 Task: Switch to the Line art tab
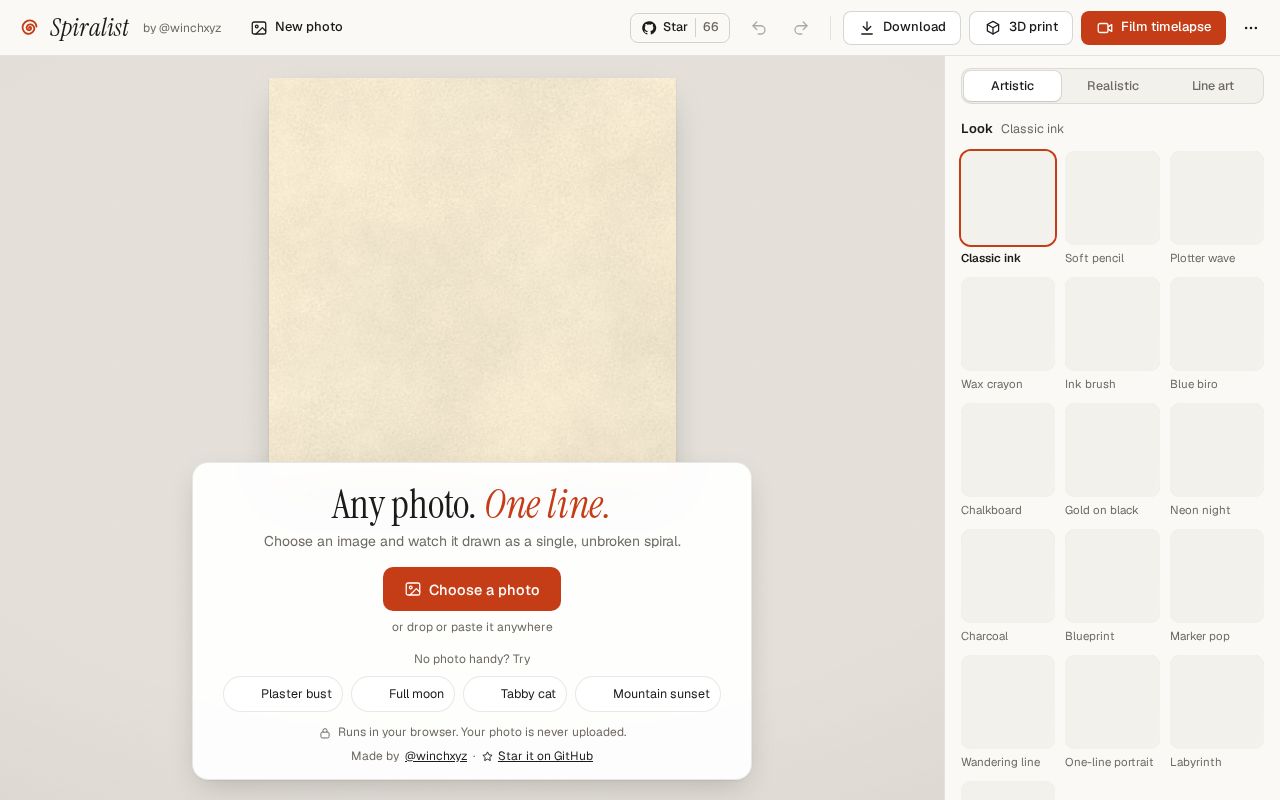tap(1213, 86)
